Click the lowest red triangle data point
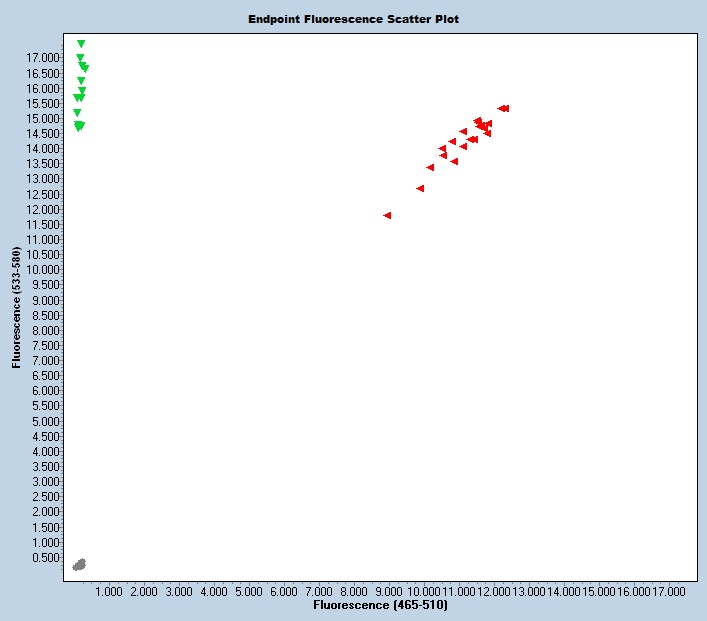This screenshot has height=621, width=707. pos(387,215)
